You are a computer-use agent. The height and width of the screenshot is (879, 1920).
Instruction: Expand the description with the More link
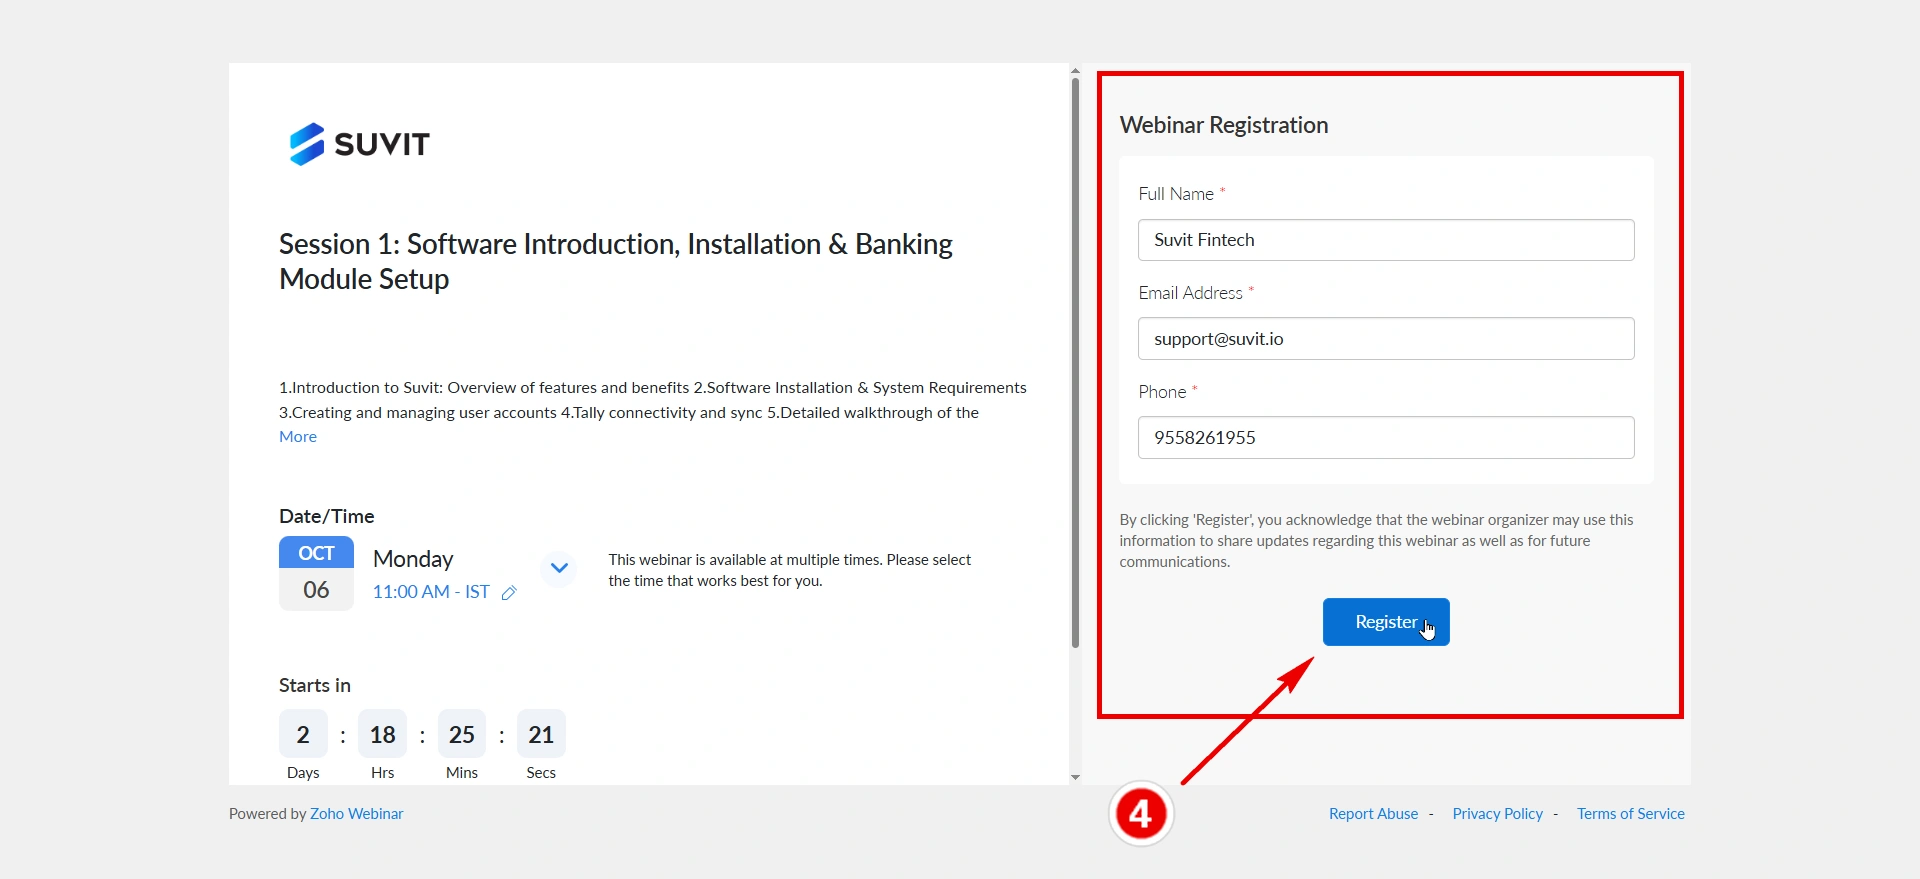coord(298,437)
